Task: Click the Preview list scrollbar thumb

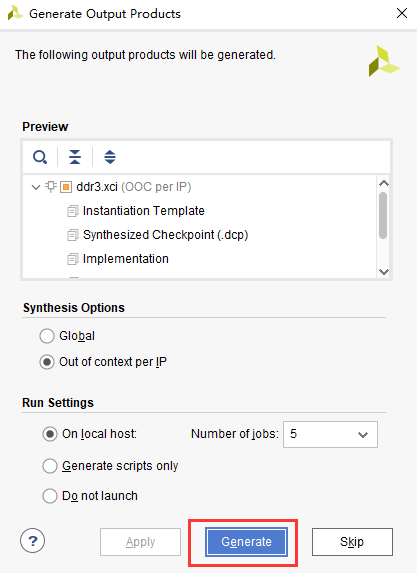Action: 383,215
